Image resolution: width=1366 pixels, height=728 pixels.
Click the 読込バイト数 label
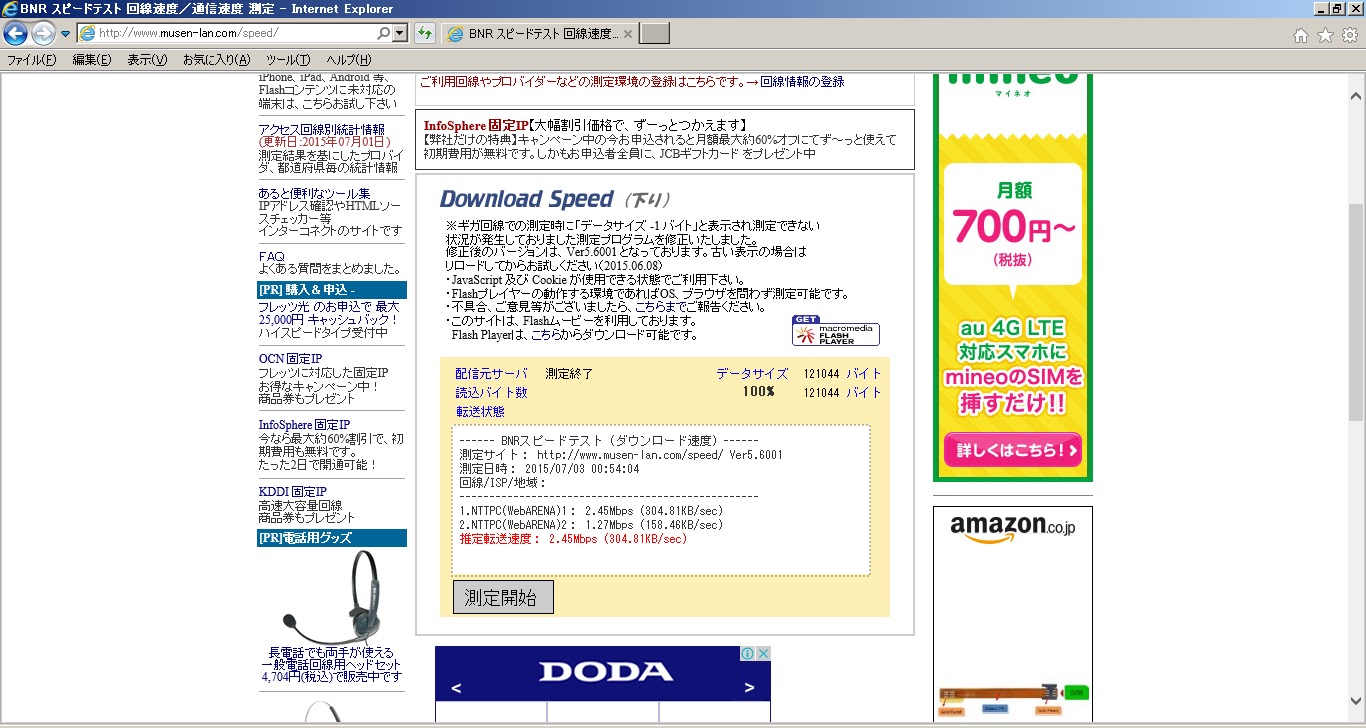point(491,392)
